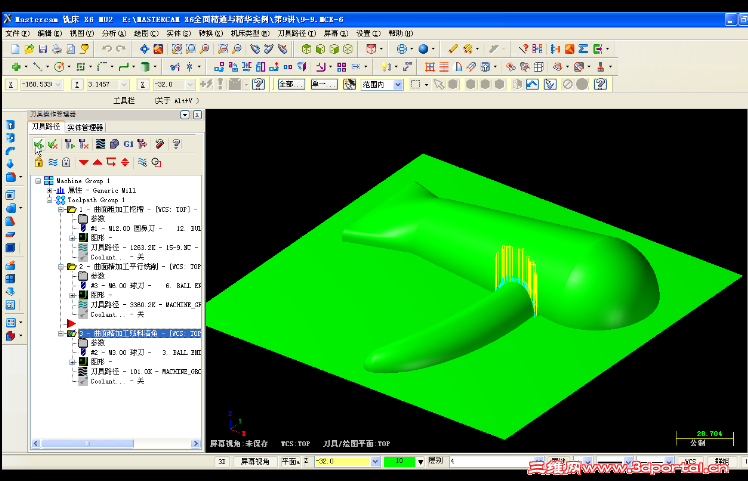Click the 层别 Level status button

pyautogui.click(x=435, y=461)
